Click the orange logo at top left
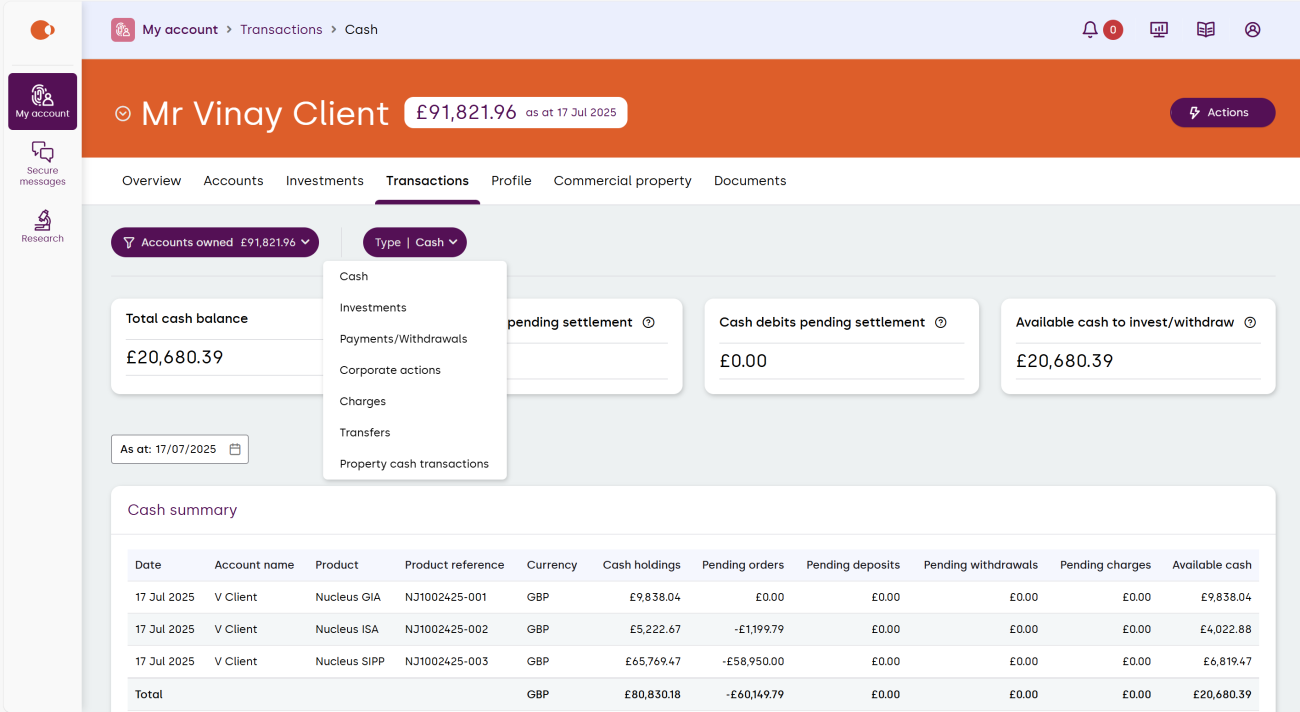Screen dimensions: 1300x712 (x=42, y=30)
